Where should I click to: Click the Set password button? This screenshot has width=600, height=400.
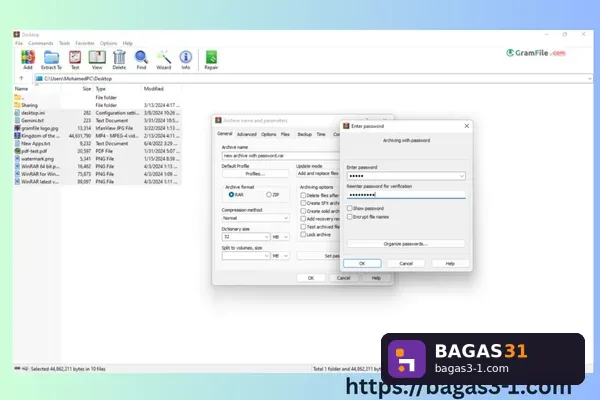[x=319, y=256]
